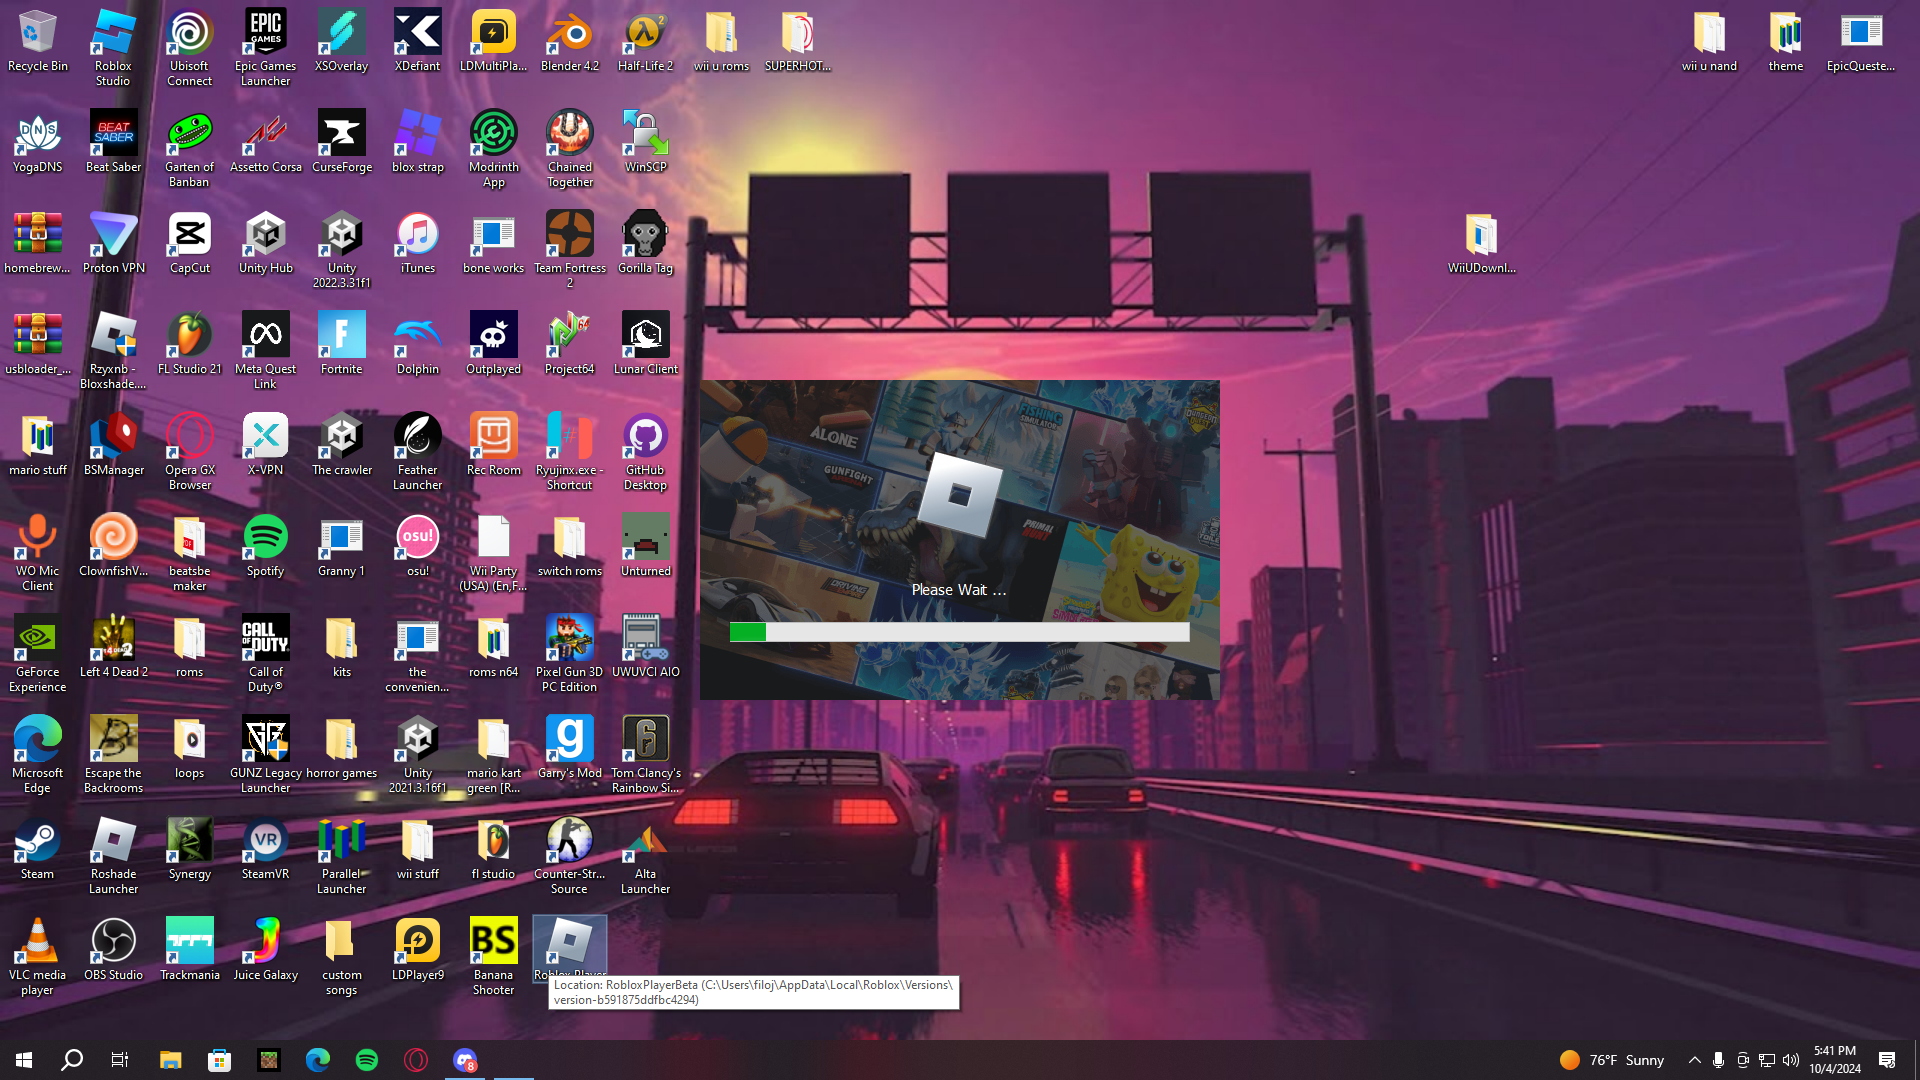Open Blender 4.2 shortcut
This screenshot has width=1920, height=1080.
[570, 42]
